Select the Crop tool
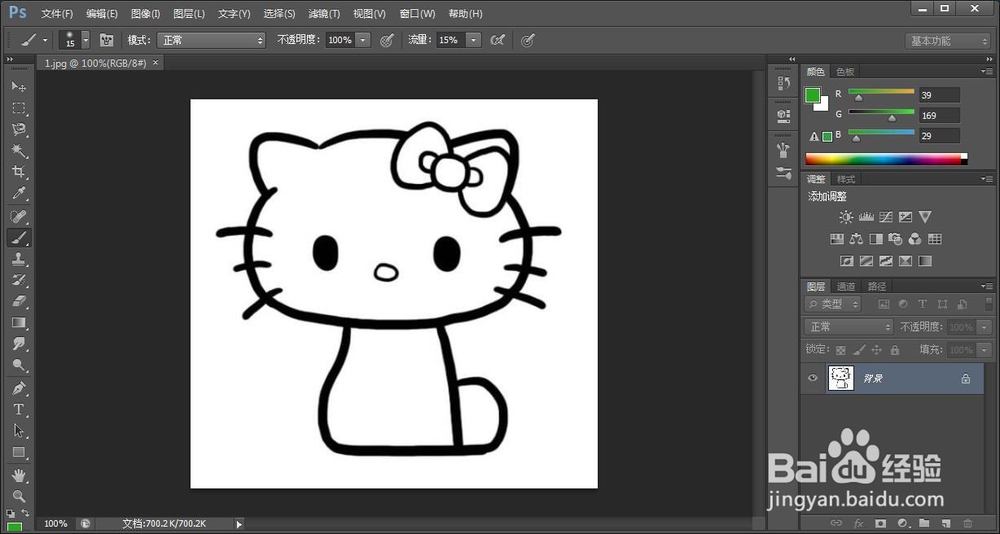1000x534 pixels. click(18, 172)
